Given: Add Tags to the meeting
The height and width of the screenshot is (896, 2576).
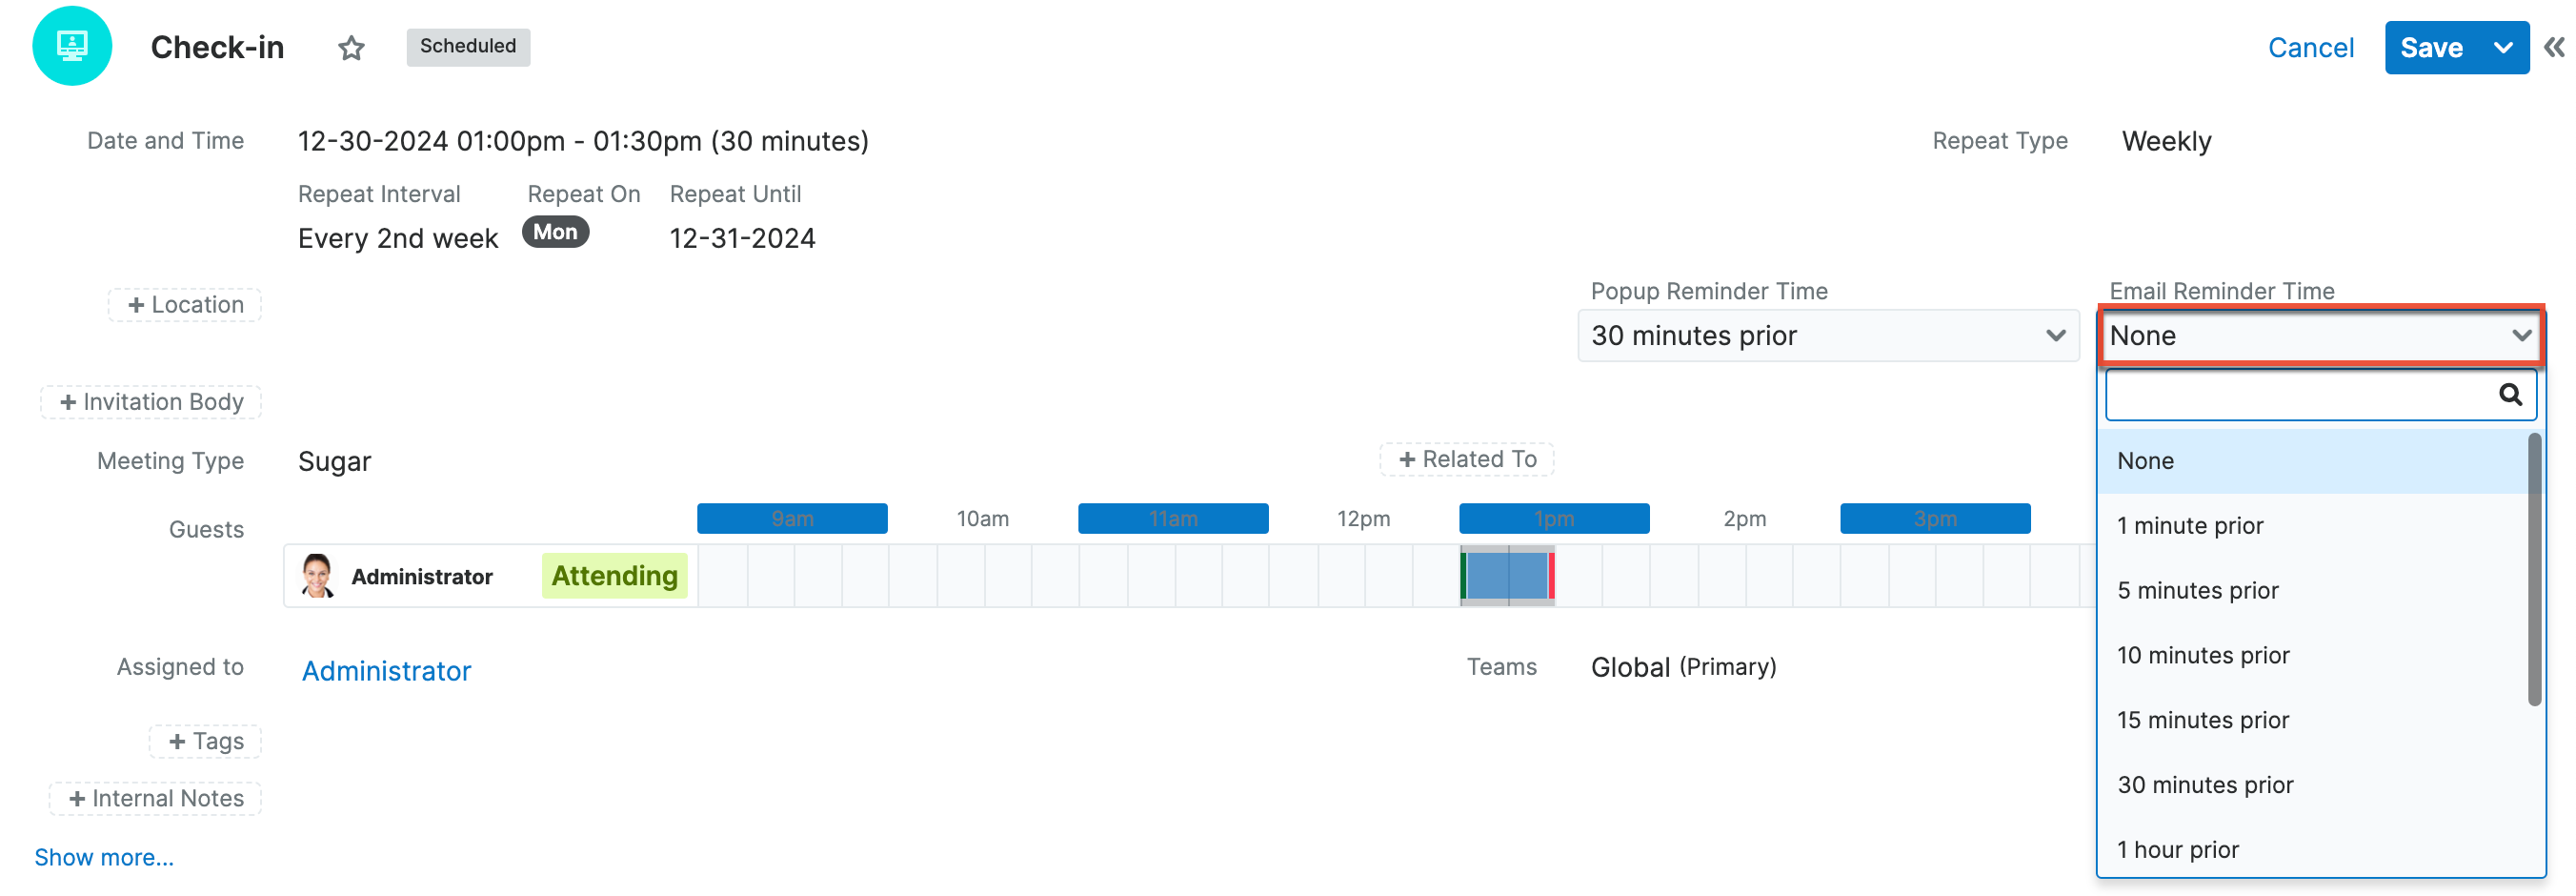Looking at the screenshot, I should point(205,741).
